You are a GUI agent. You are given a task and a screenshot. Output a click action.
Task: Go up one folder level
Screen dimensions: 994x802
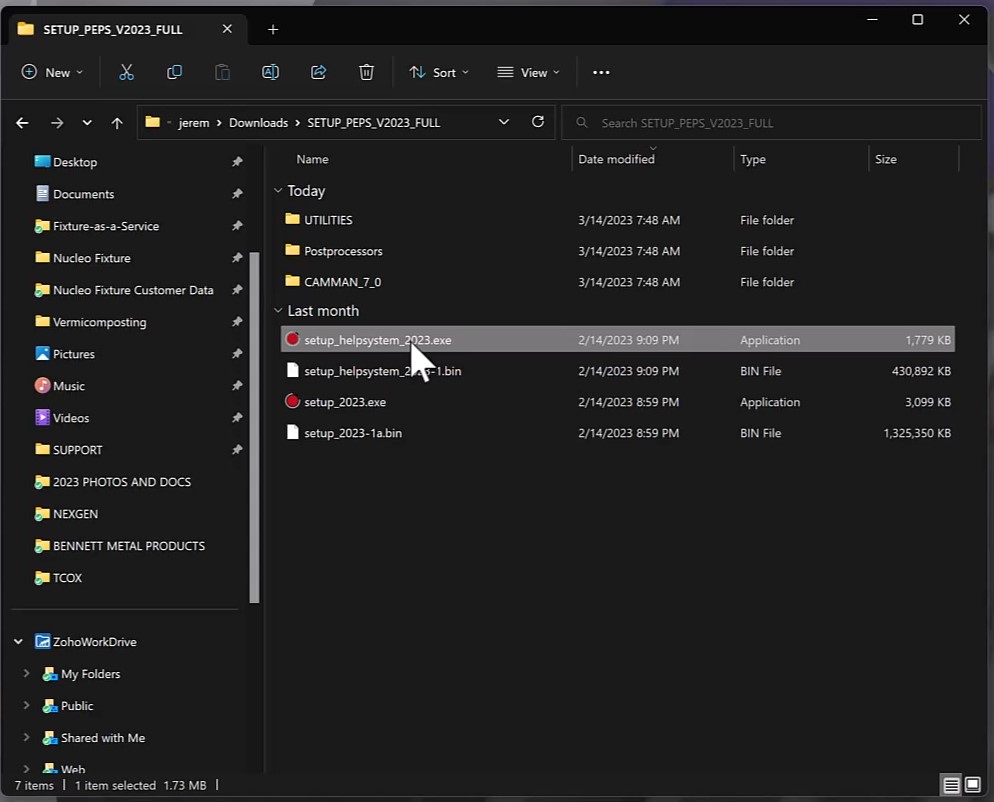(x=117, y=123)
